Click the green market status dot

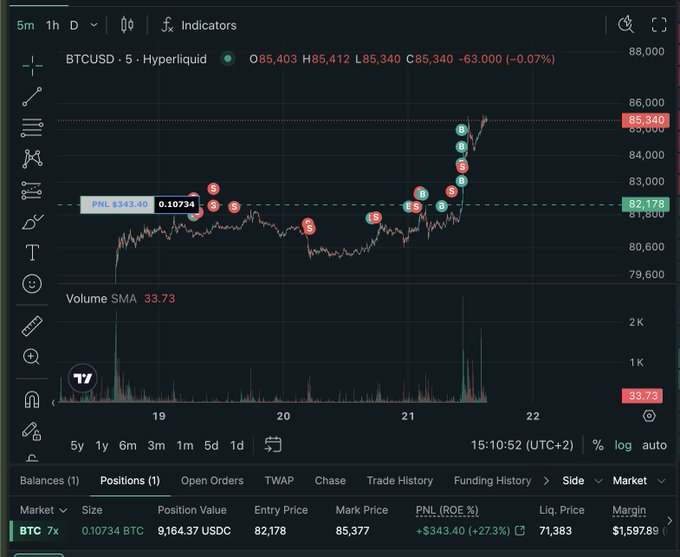click(x=228, y=59)
